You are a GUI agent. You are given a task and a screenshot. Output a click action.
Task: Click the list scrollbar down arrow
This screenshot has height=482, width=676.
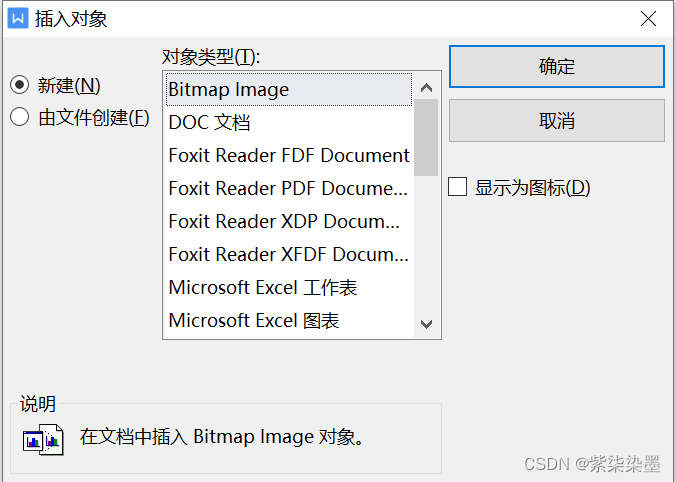coord(426,324)
